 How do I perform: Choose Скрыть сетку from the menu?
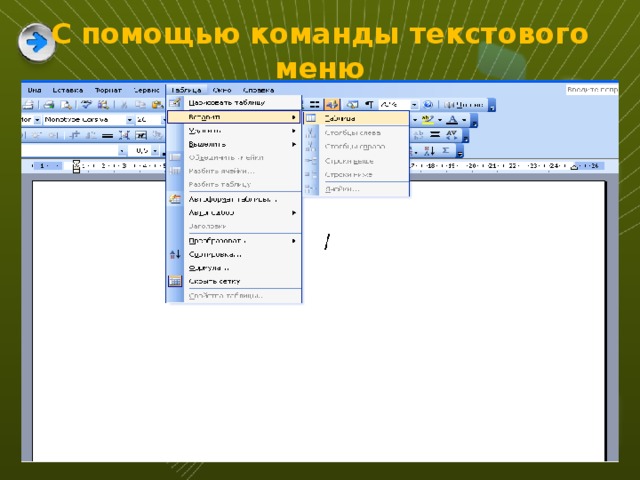tap(234, 282)
